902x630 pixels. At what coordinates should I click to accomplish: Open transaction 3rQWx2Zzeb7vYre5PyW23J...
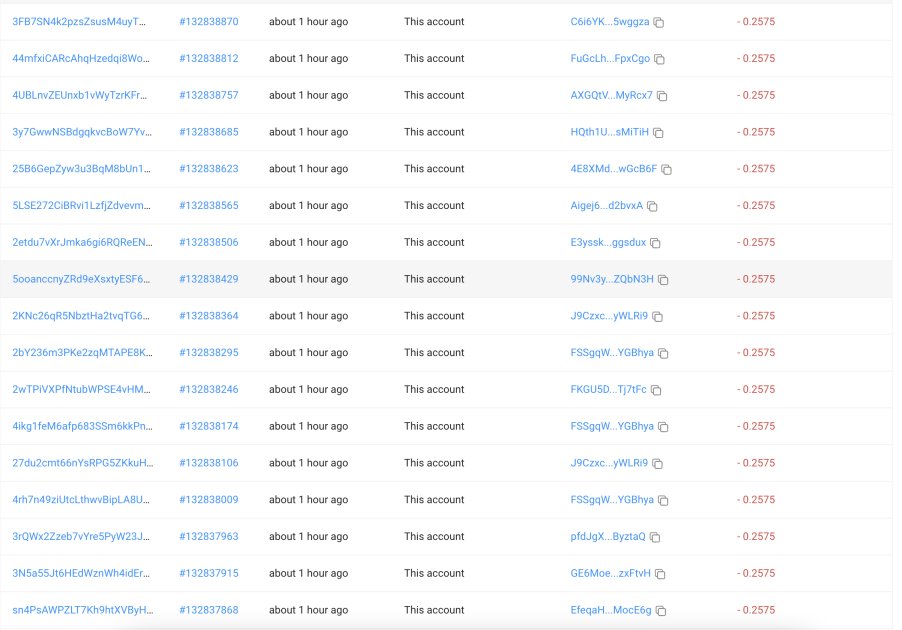click(x=81, y=537)
